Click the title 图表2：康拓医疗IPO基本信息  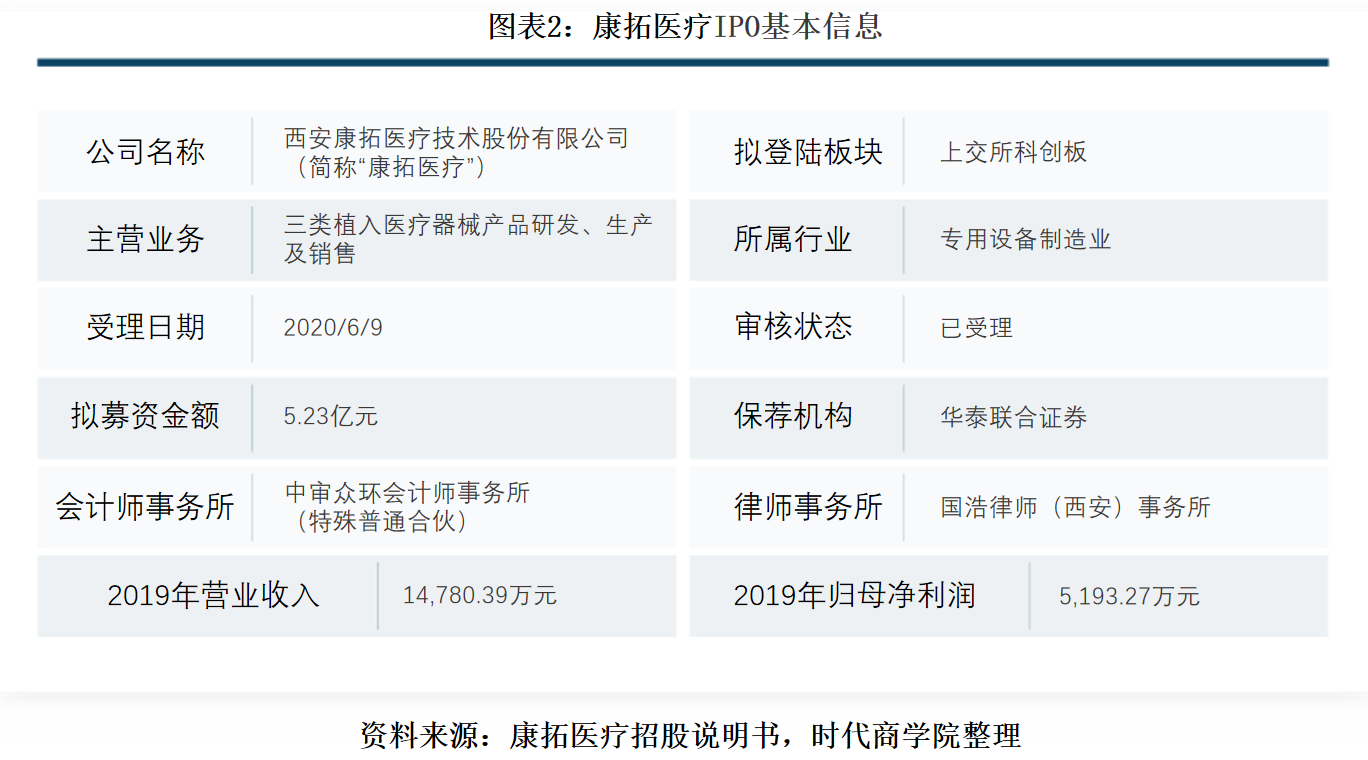pyautogui.click(x=685, y=26)
